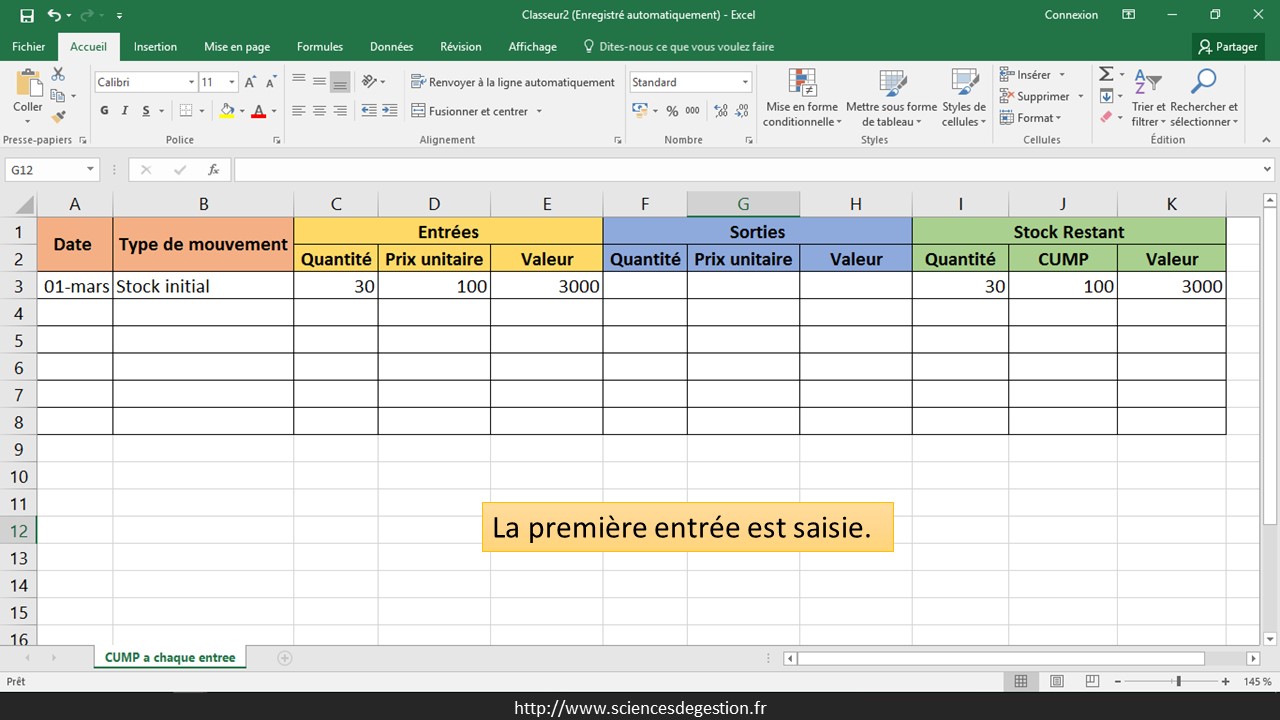Viewport: 1280px width, 720px height.
Task: Select the Format Painter brush icon
Action: 58,117
